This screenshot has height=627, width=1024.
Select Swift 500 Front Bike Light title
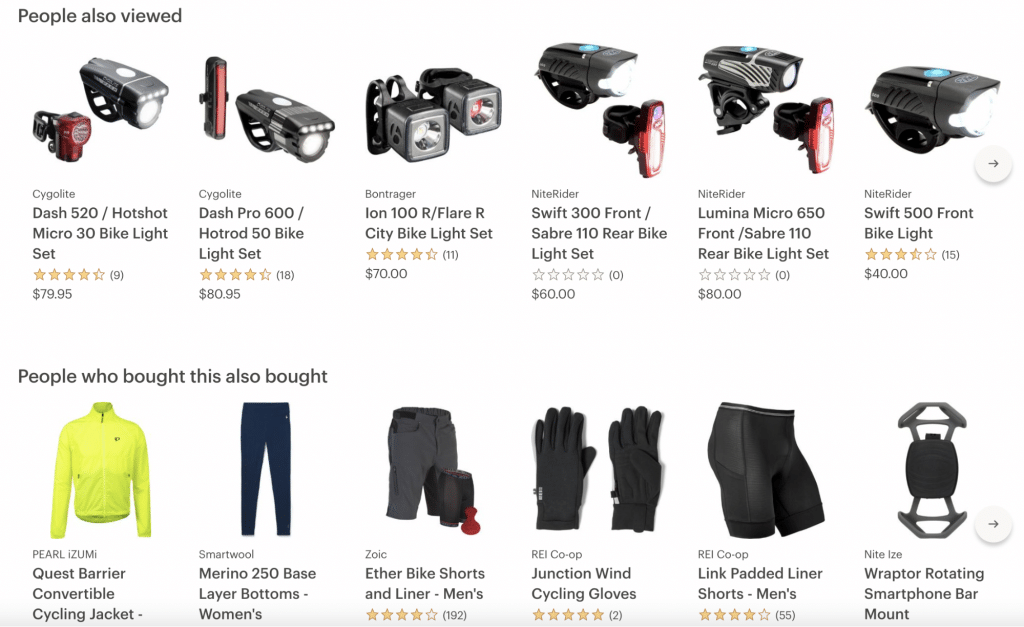pos(918,223)
